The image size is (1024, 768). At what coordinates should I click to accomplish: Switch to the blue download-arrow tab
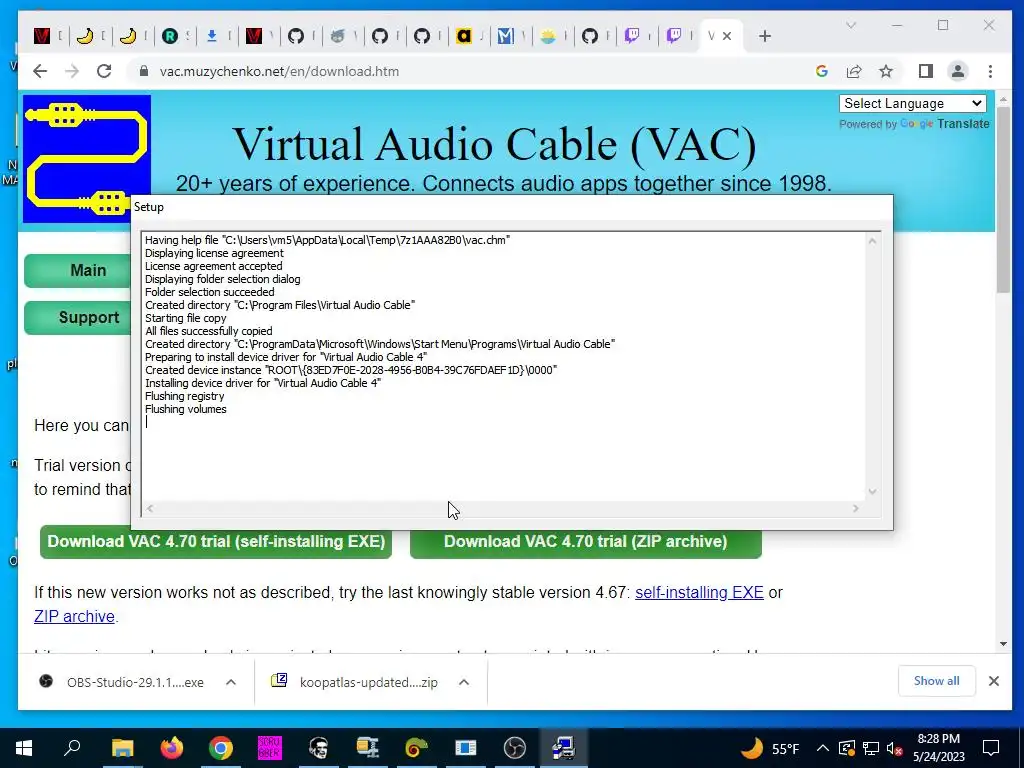coord(212,36)
